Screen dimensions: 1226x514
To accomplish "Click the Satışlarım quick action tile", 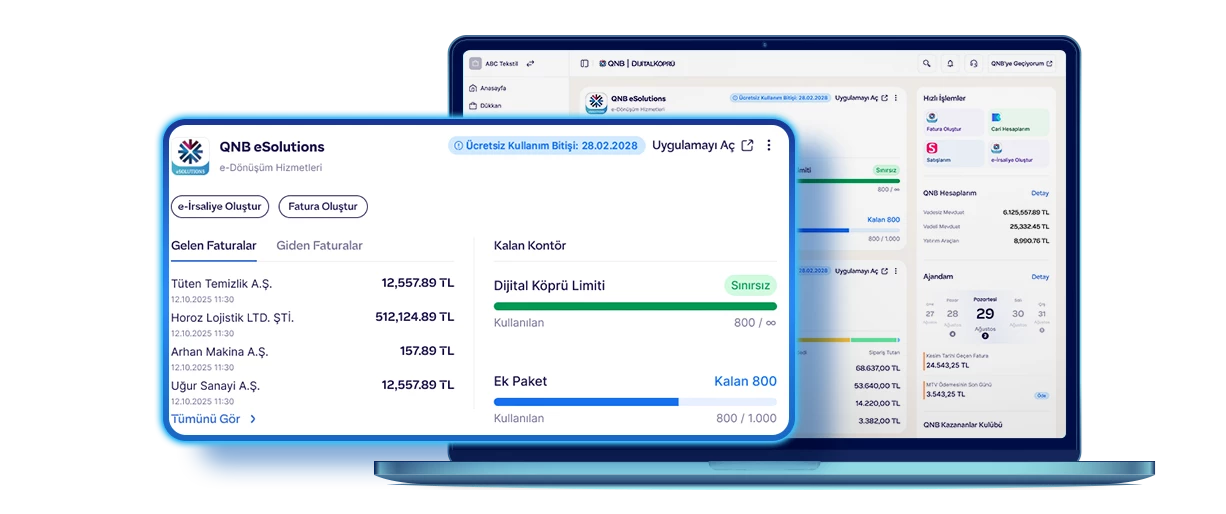I will pos(953,153).
